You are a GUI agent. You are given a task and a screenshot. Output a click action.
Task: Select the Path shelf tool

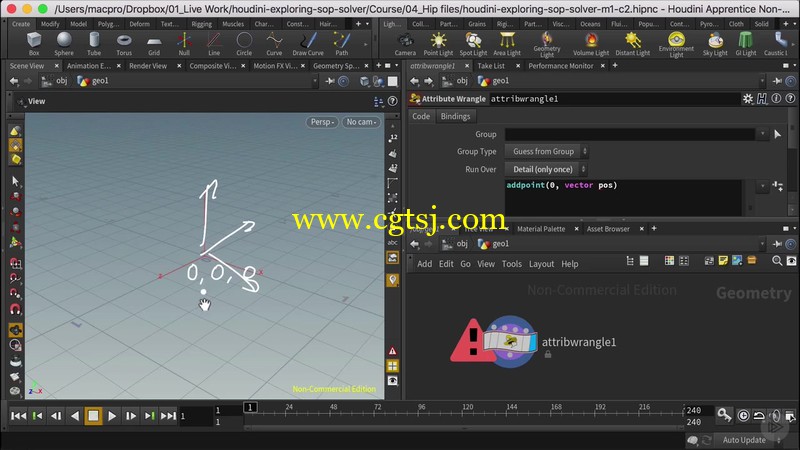pyautogui.click(x=341, y=43)
